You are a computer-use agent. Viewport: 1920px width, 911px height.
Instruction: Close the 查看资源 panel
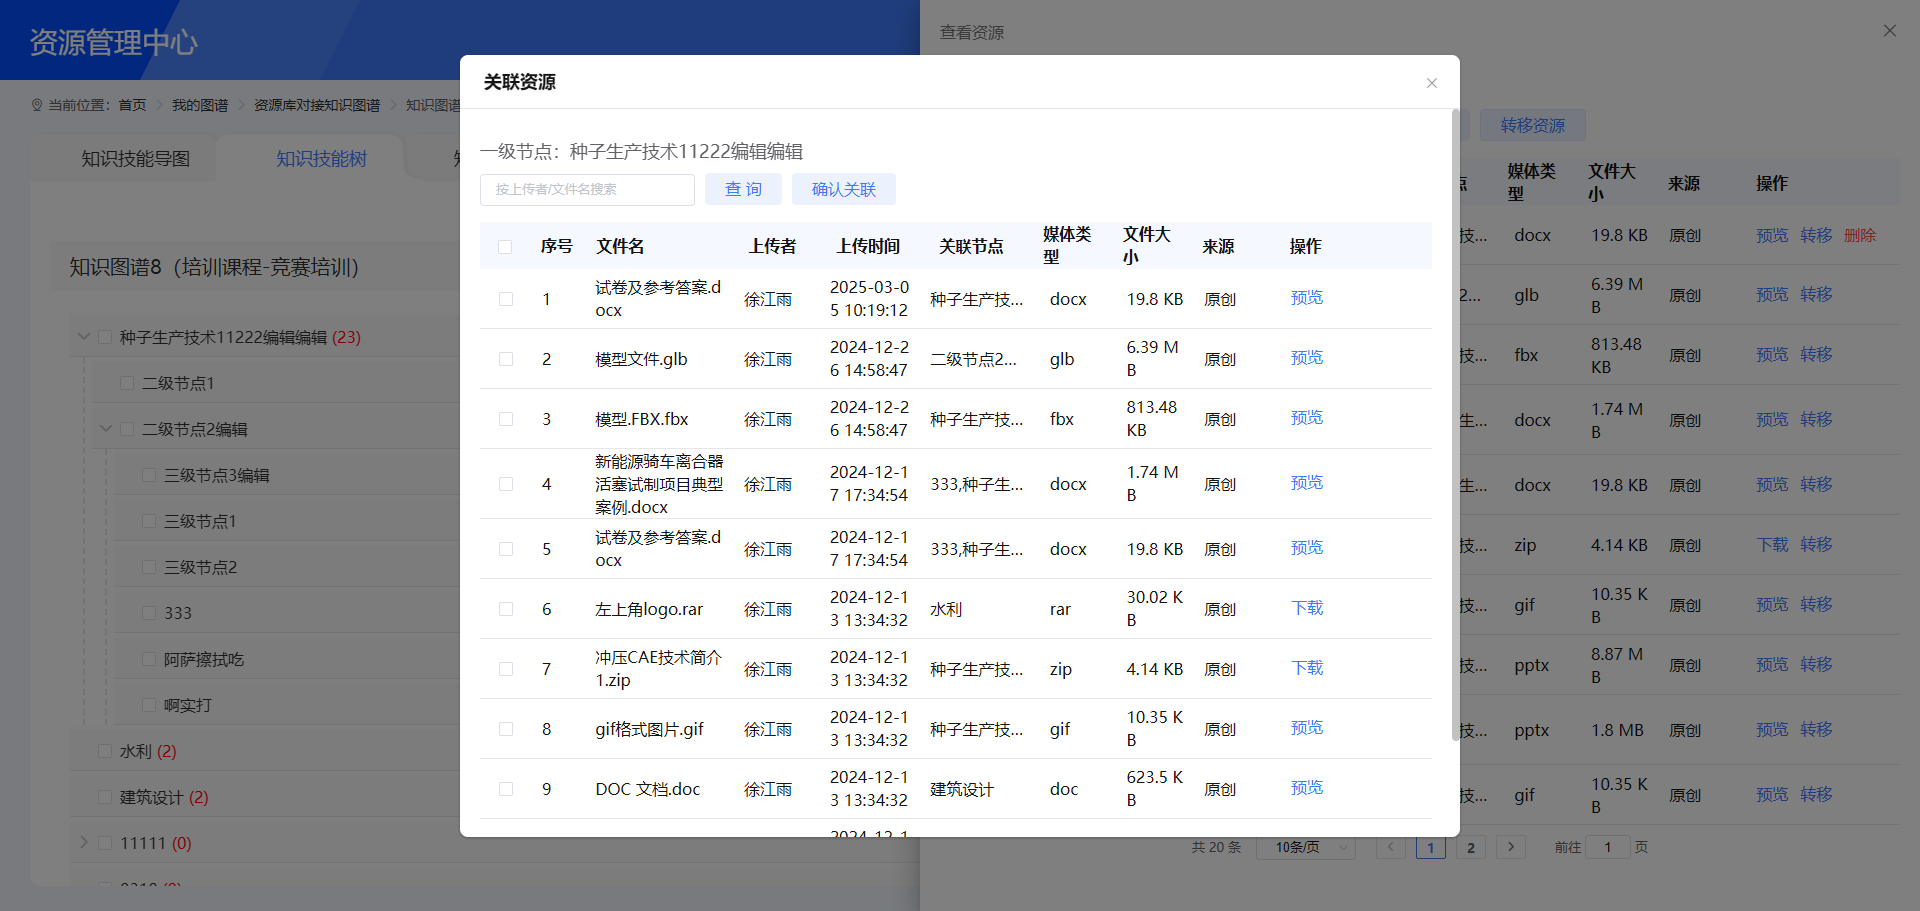(x=1889, y=31)
